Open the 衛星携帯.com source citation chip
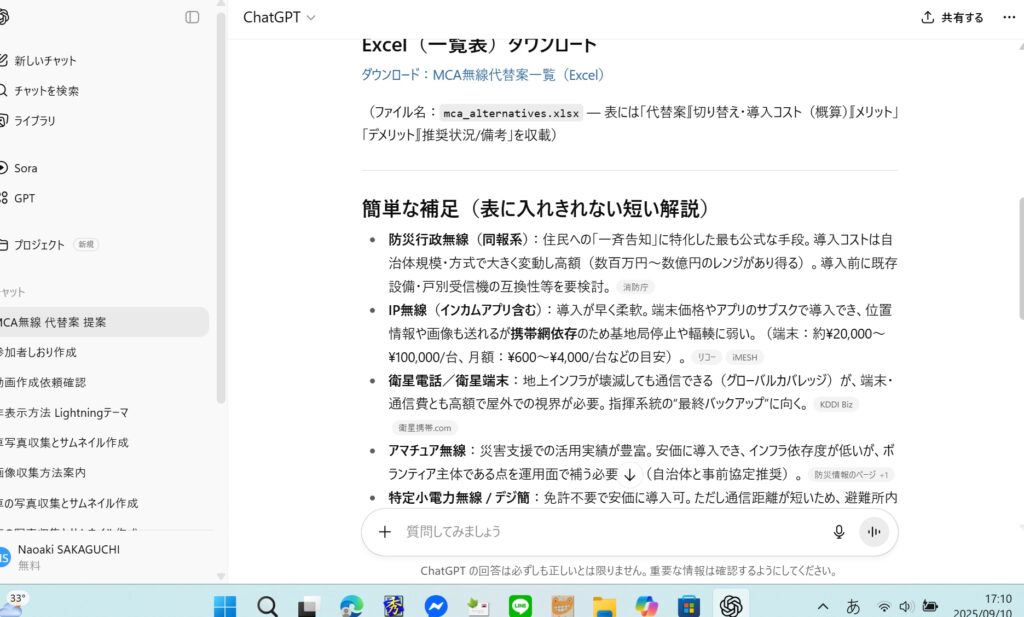Screen dimensions: 1024x617 coord(424,428)
